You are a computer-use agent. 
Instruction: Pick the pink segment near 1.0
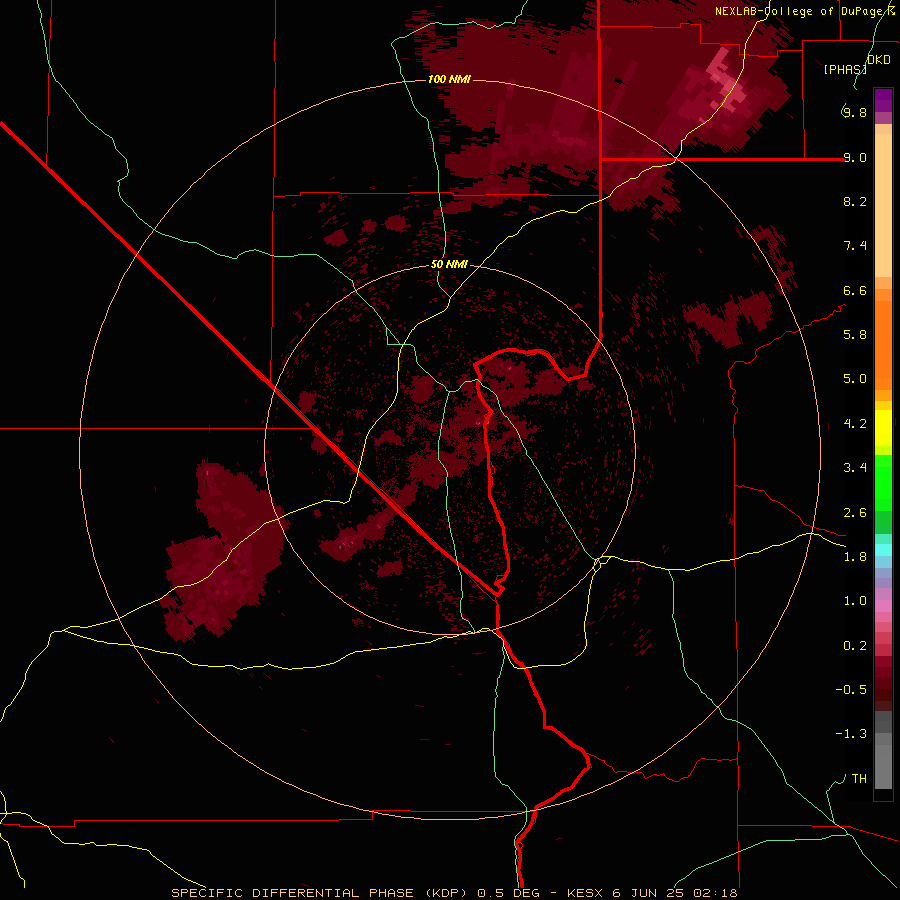pyautogui.click(x=883, y=606)
